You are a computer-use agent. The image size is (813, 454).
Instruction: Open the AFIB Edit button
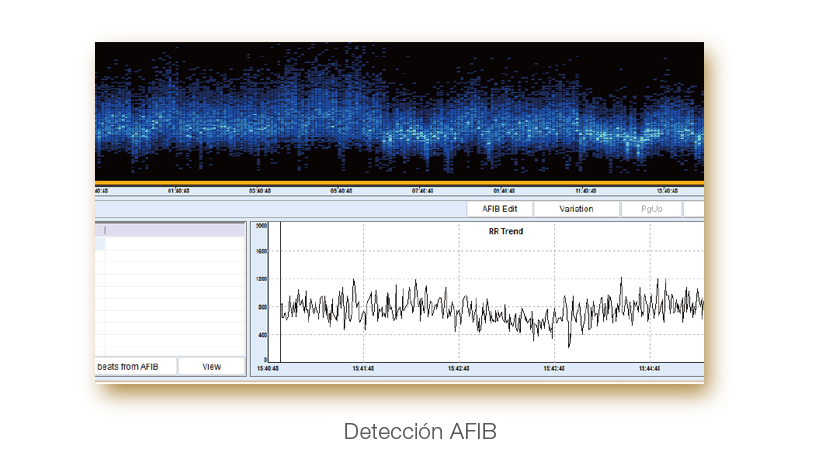(x=499, y=209)
